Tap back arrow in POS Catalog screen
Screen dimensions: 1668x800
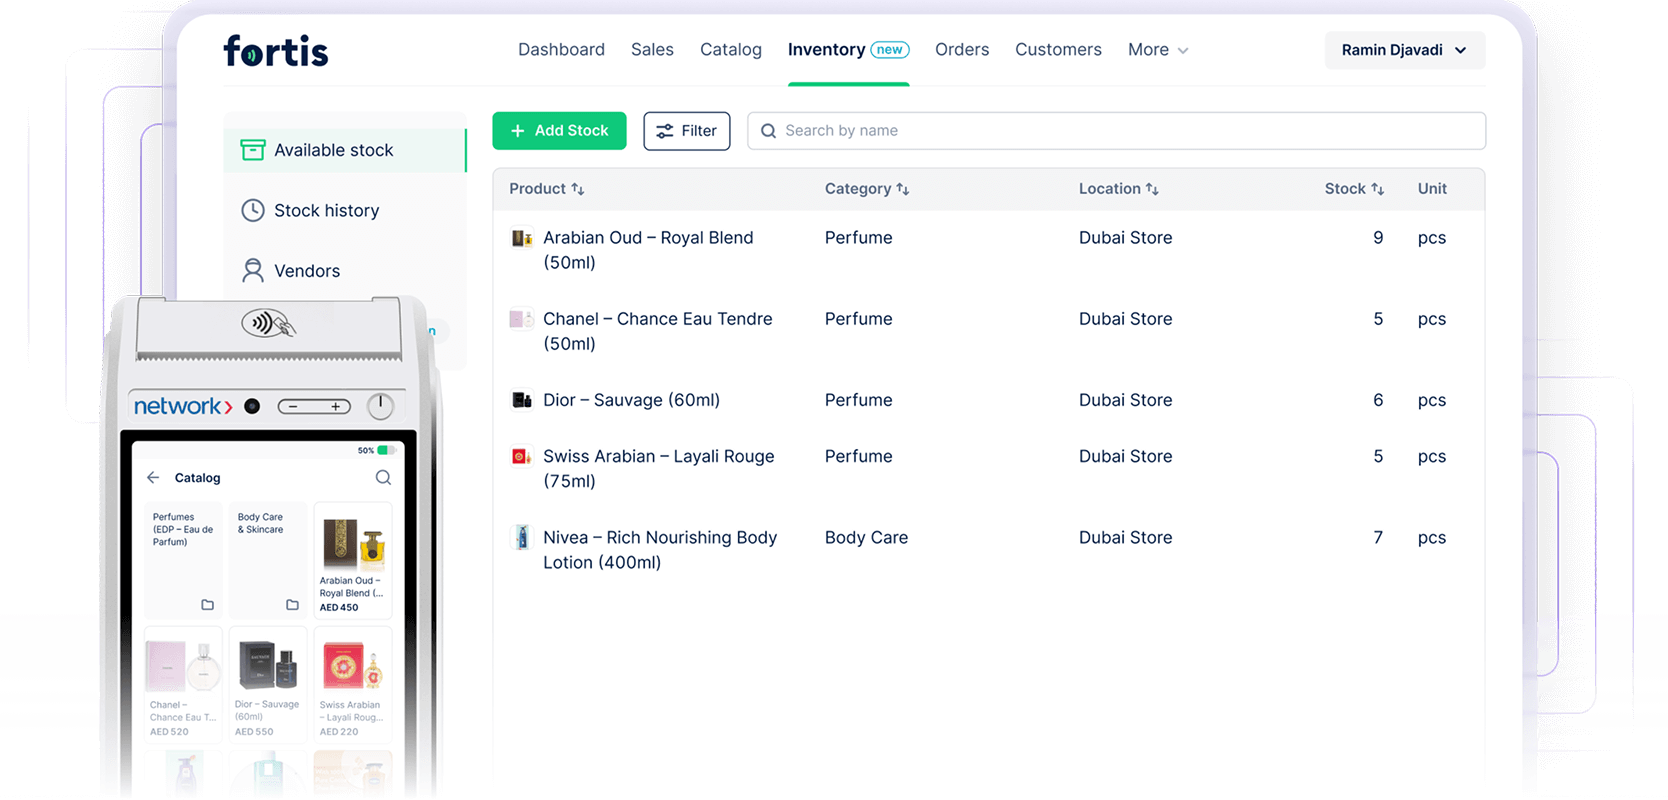[x=153, y=478]
